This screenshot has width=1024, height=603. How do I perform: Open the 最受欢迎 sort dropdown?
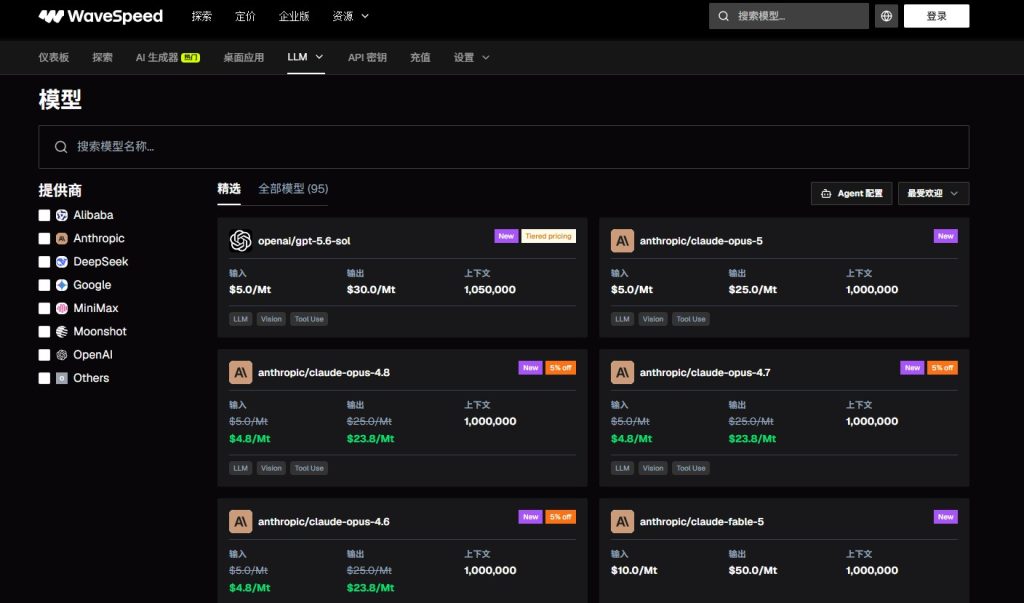[933, 193]
